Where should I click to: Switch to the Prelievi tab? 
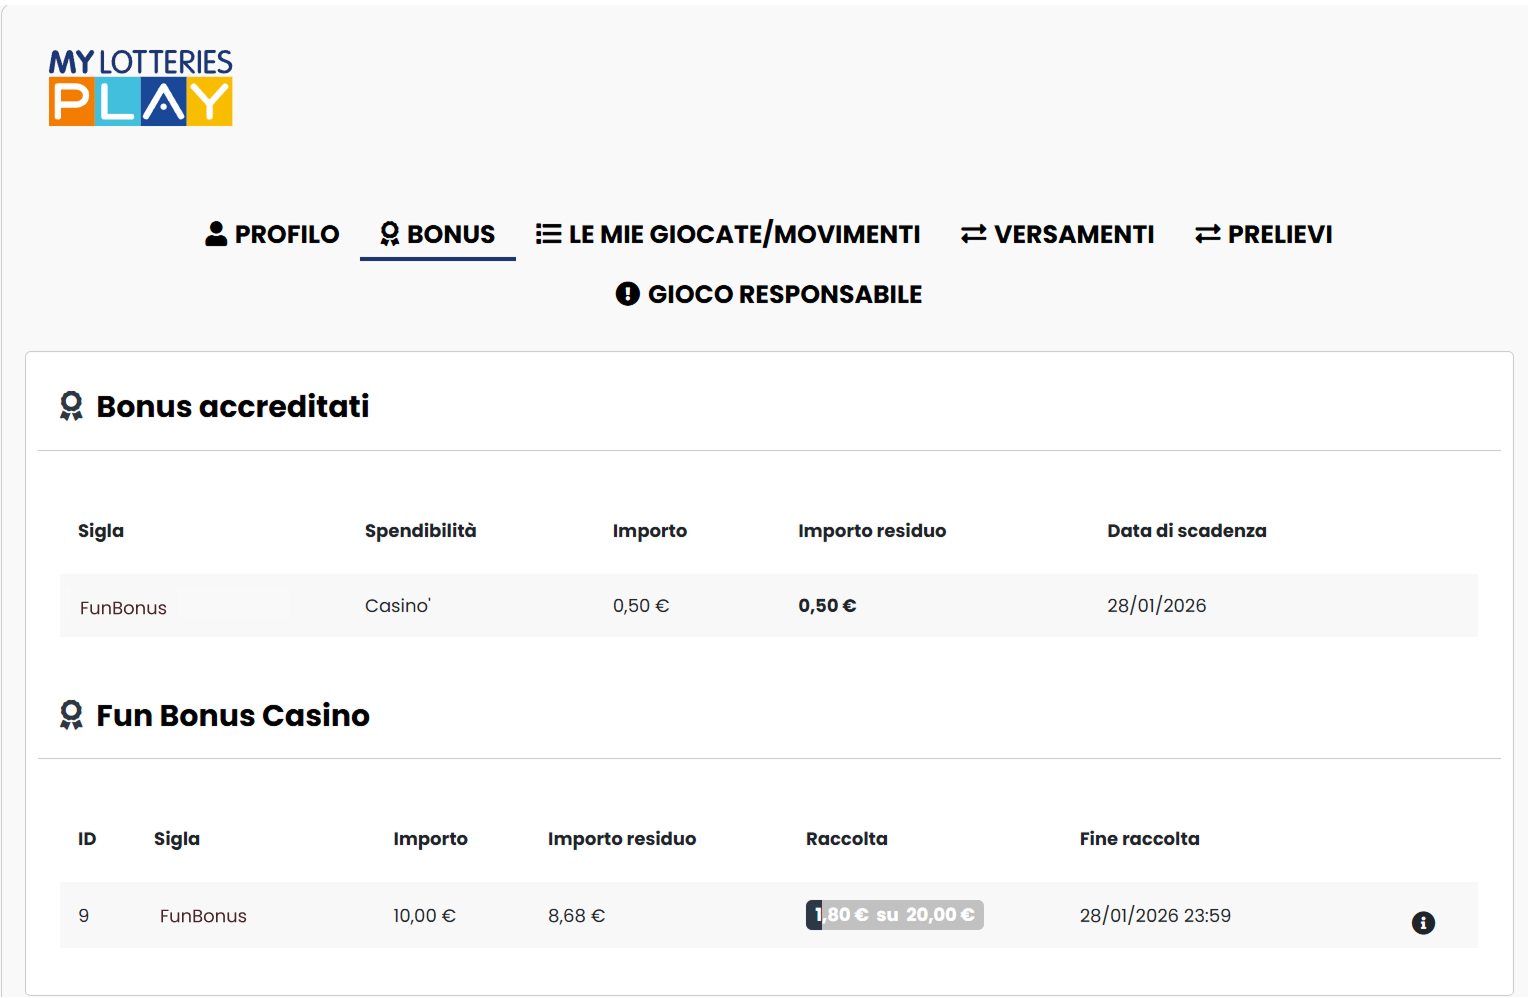pyautogui.click(x=1263, y=234)
